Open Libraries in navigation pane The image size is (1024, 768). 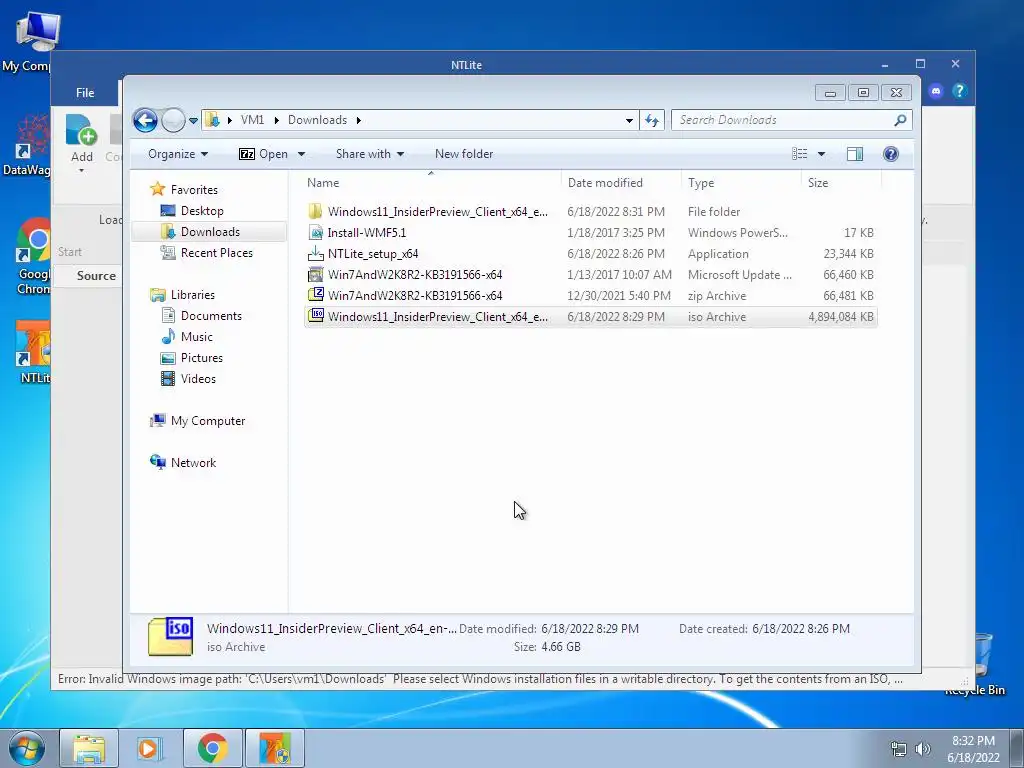[x=193, y=295]
